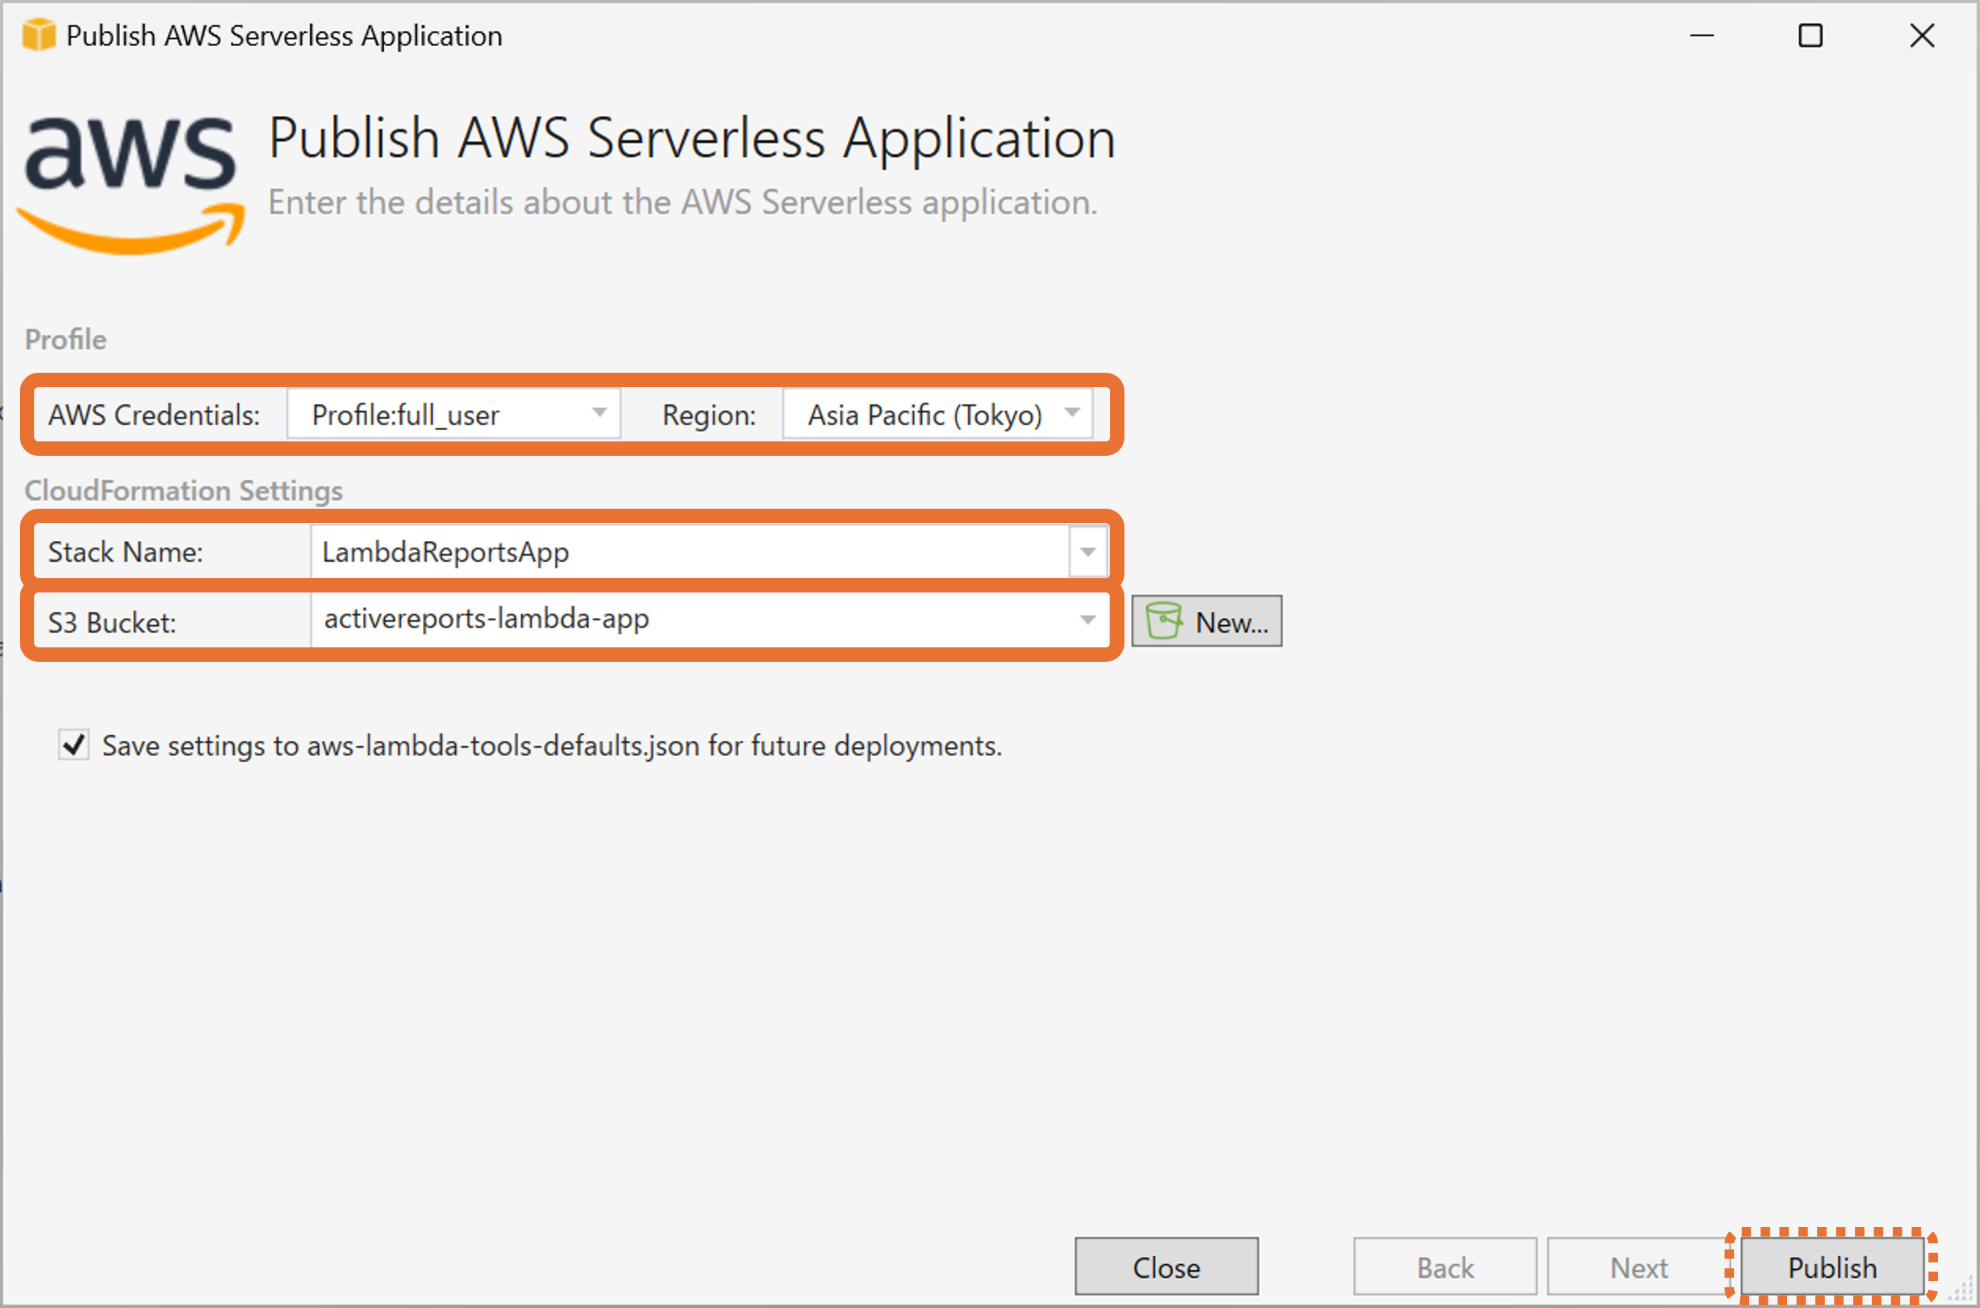Expand the Stack Name dropdown arrow
Image resolution: width=1980 pixels, height=1308 pixels.
click(x=1088, y=552)
